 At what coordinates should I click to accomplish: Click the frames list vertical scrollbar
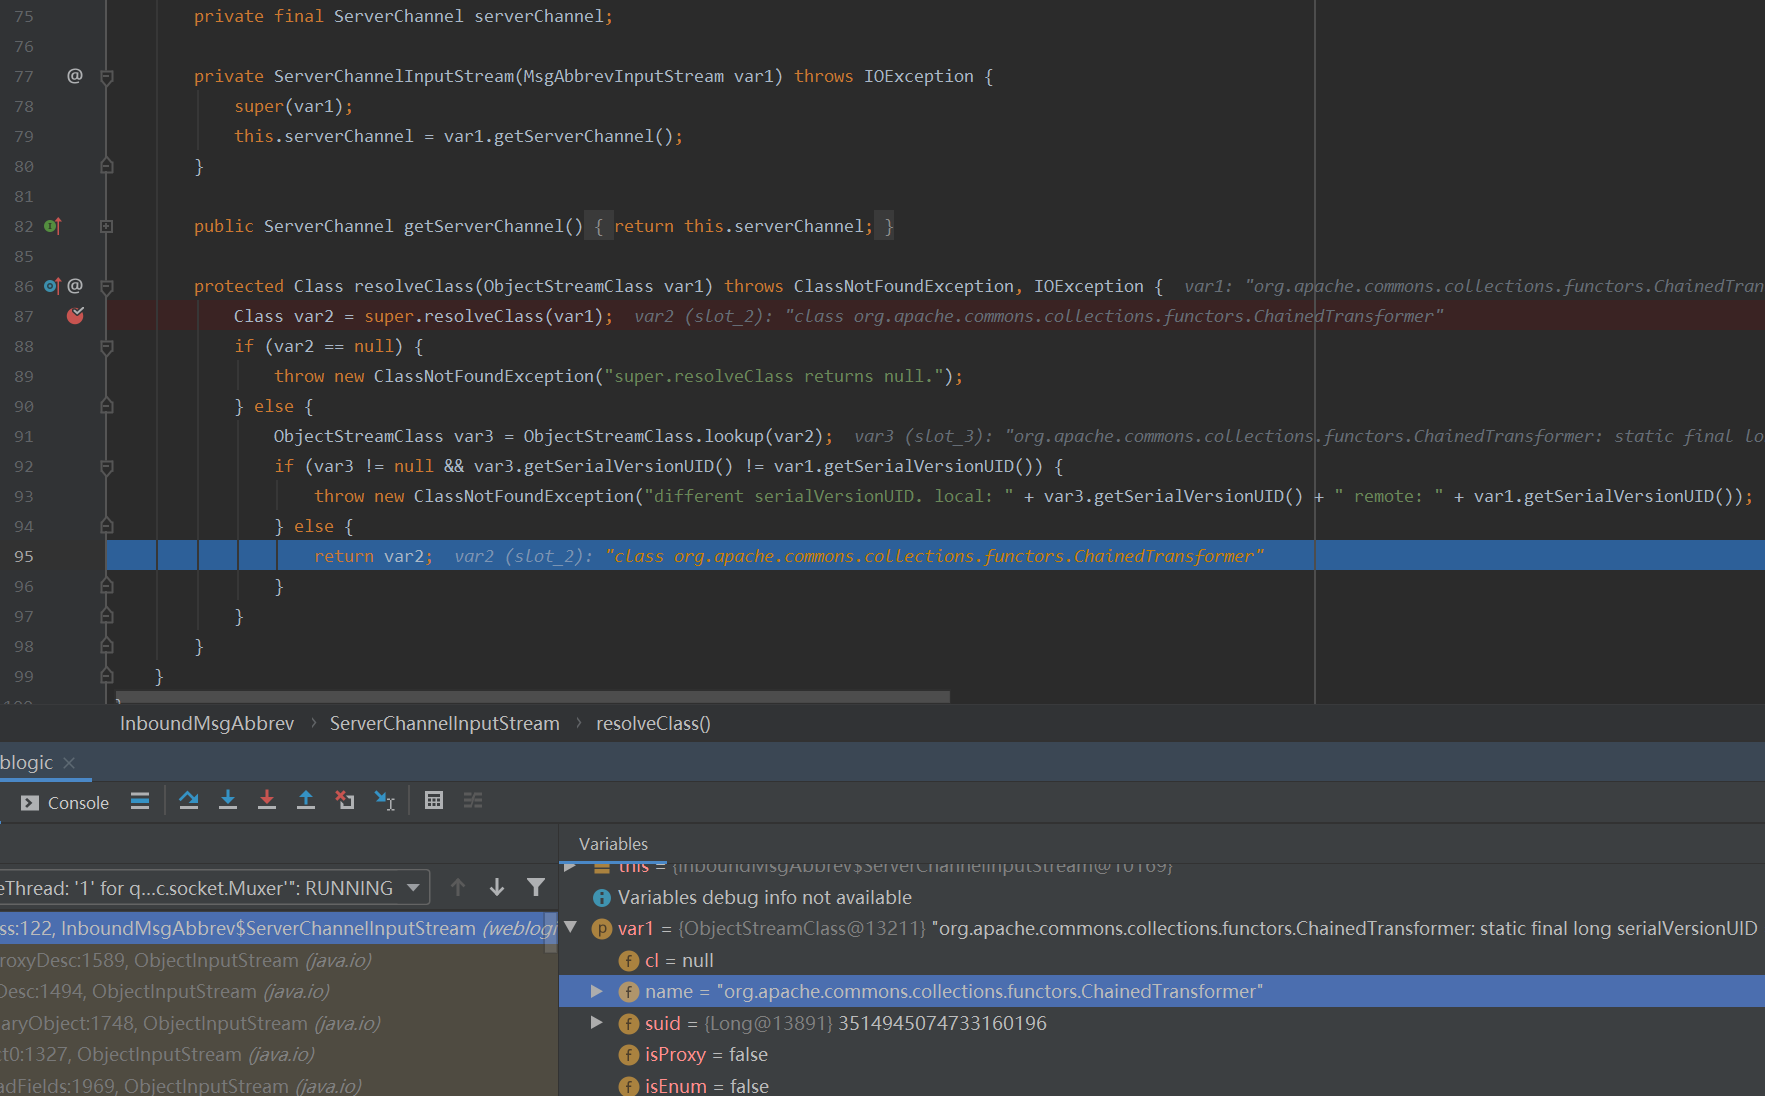(x=550, y=931)
